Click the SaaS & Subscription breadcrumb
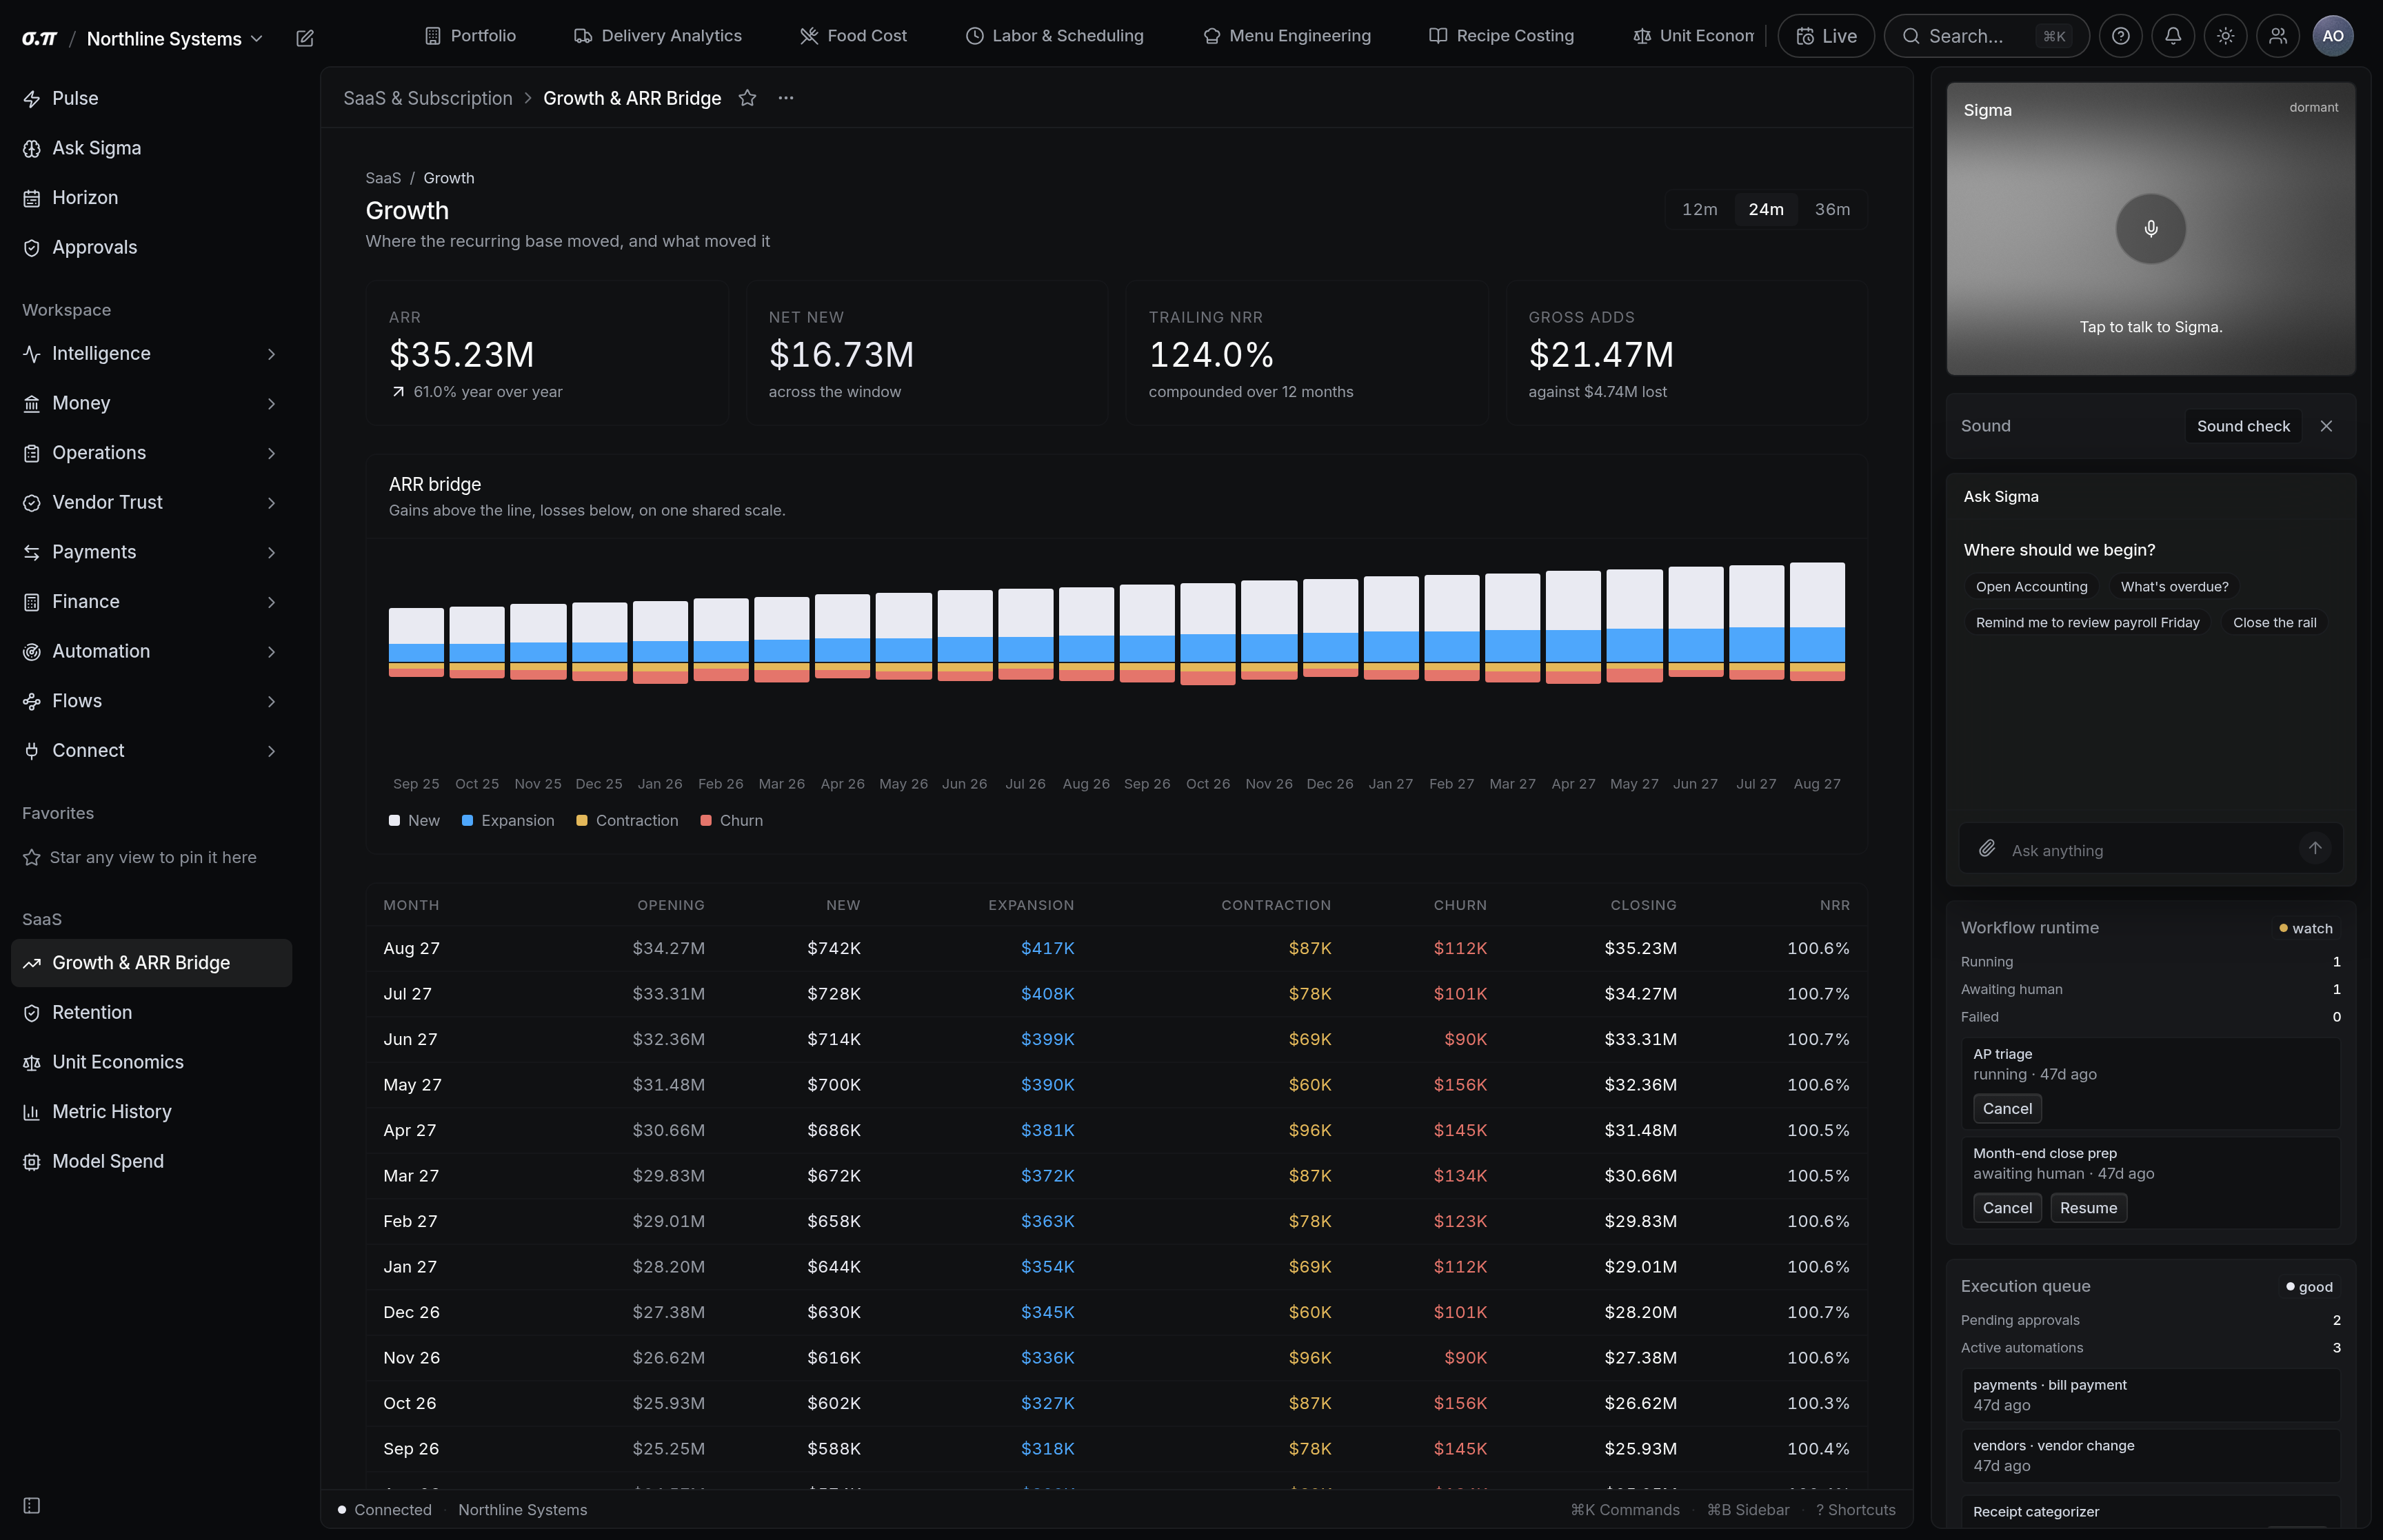 pos(427,98)
